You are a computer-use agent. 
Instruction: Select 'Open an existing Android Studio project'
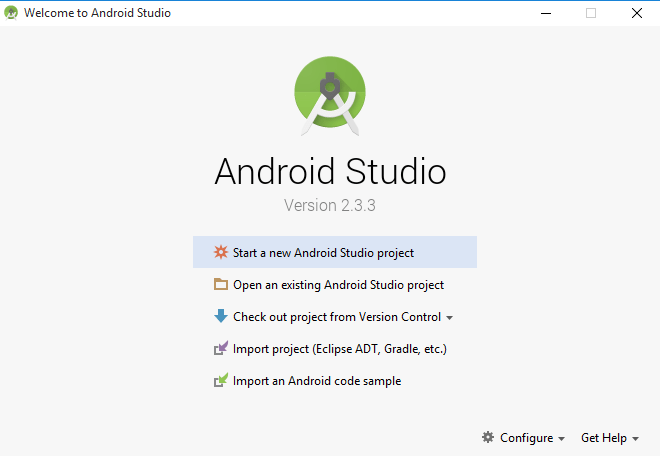pyautogui.click(x=335, y=285)
